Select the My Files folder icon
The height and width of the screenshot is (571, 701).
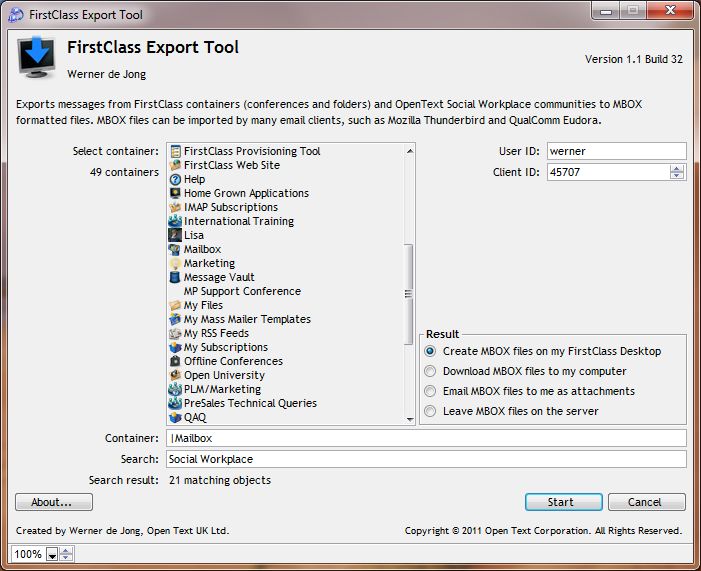(175, 305)
